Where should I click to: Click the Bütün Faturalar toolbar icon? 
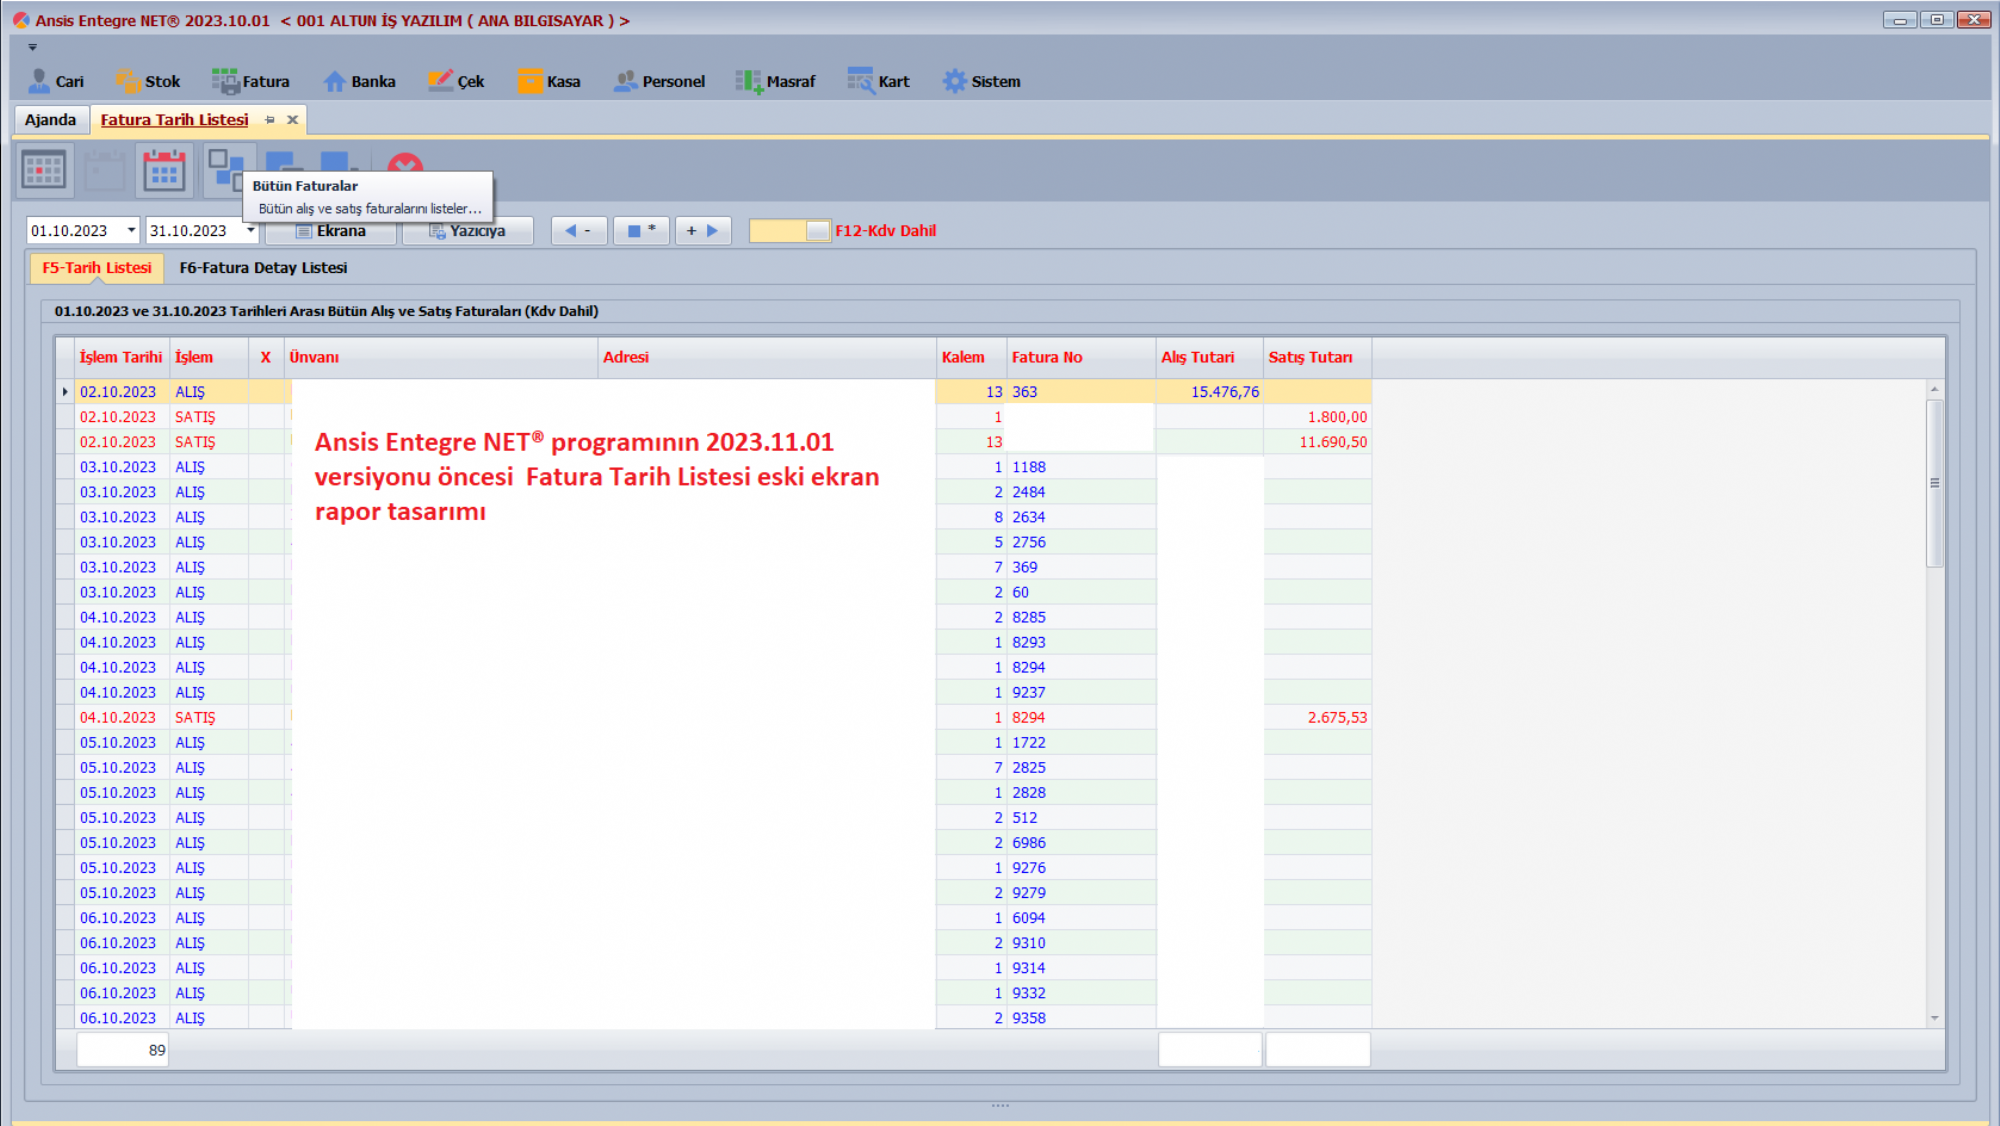click(x=224, y=167)
